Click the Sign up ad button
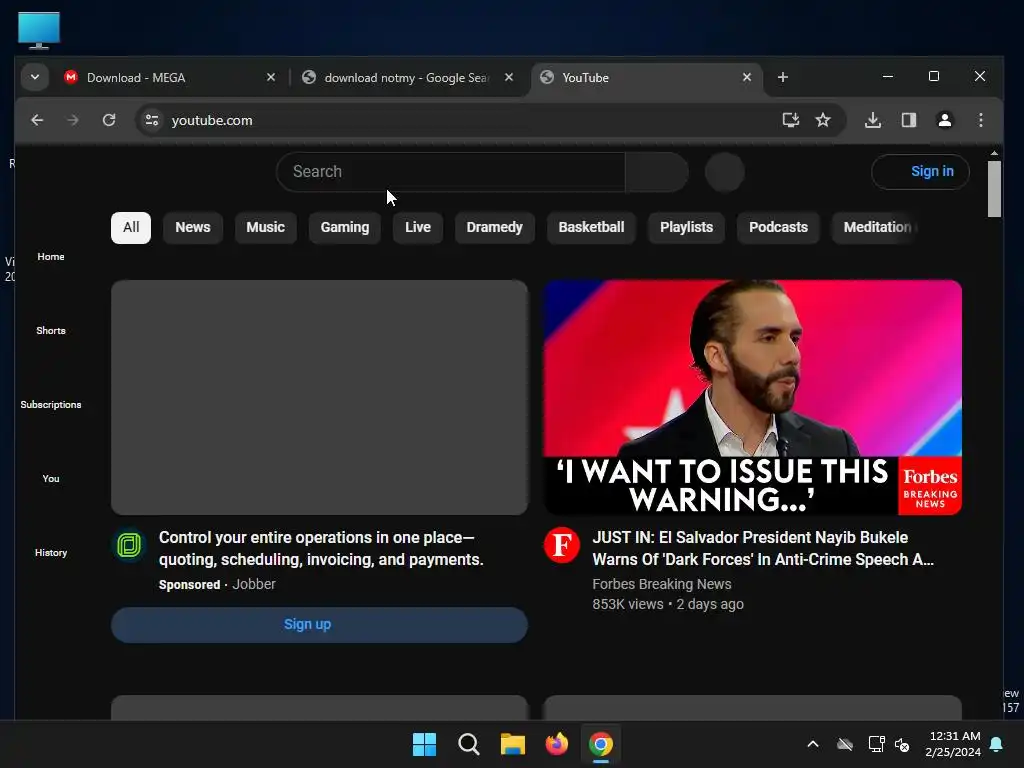1024x768 pixels. (x=319, y=625)
